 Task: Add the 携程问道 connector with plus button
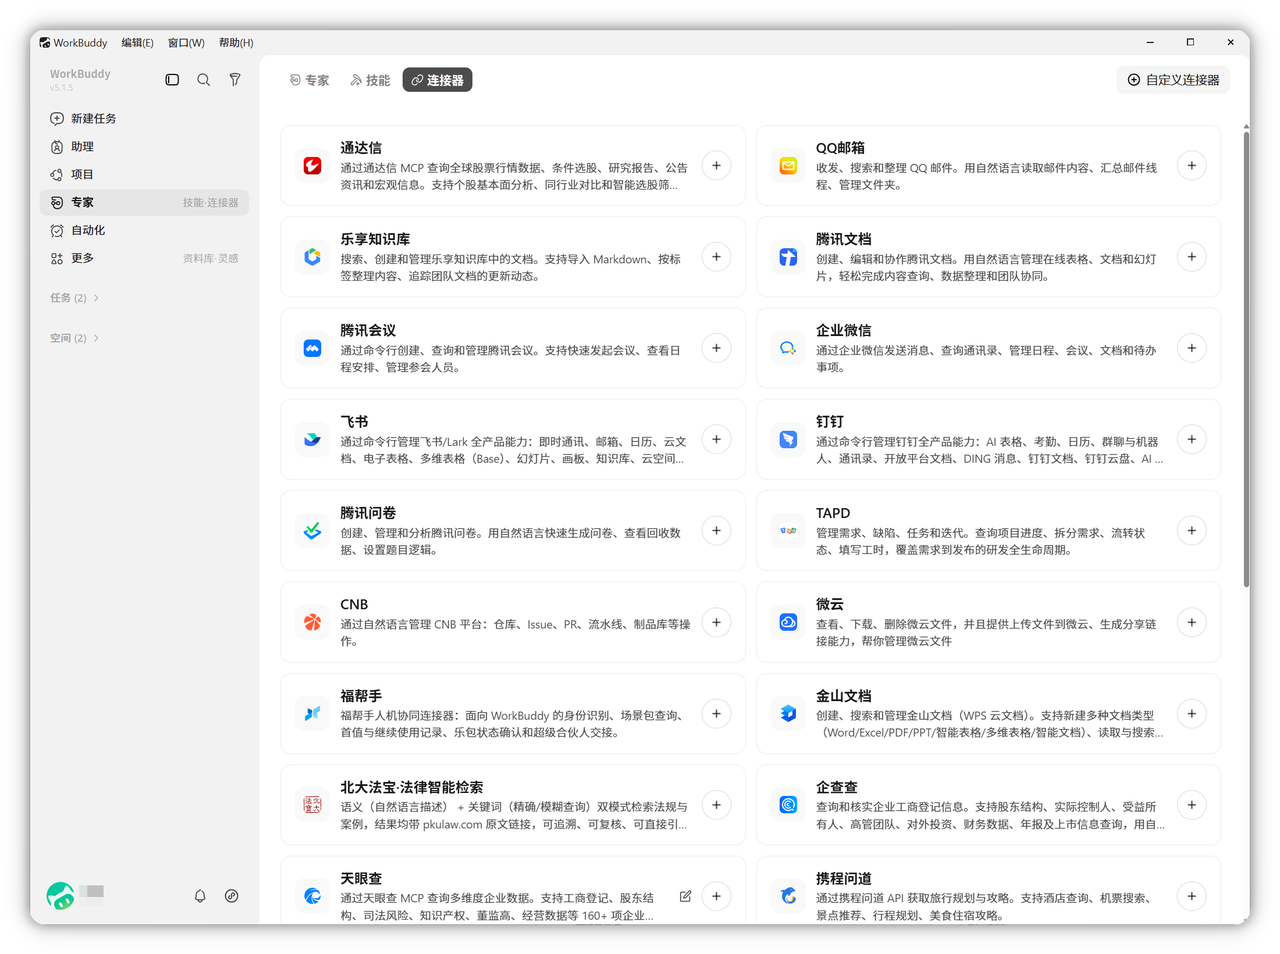coord(1192,896)
